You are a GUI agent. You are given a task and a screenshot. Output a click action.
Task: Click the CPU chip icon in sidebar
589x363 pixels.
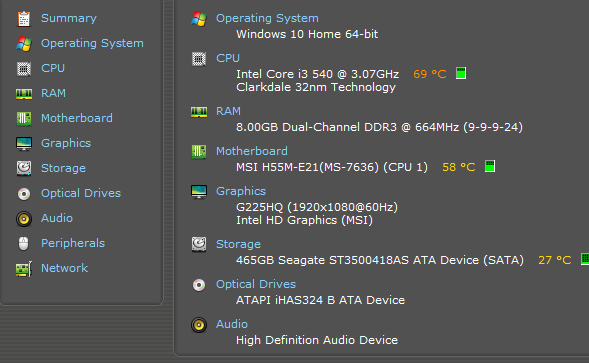[x=24, y=69]
